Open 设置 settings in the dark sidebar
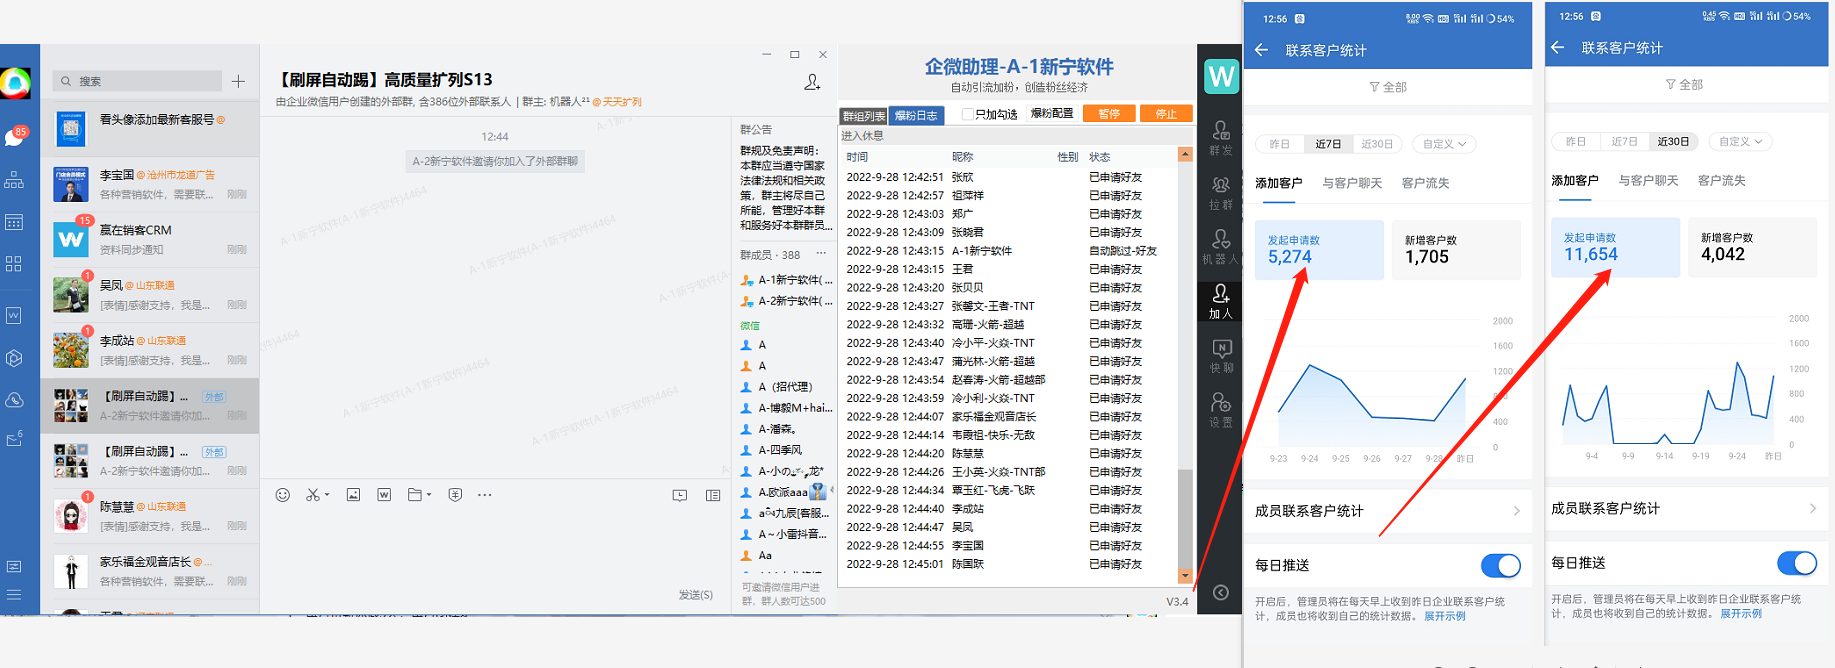 (1220, 409)
